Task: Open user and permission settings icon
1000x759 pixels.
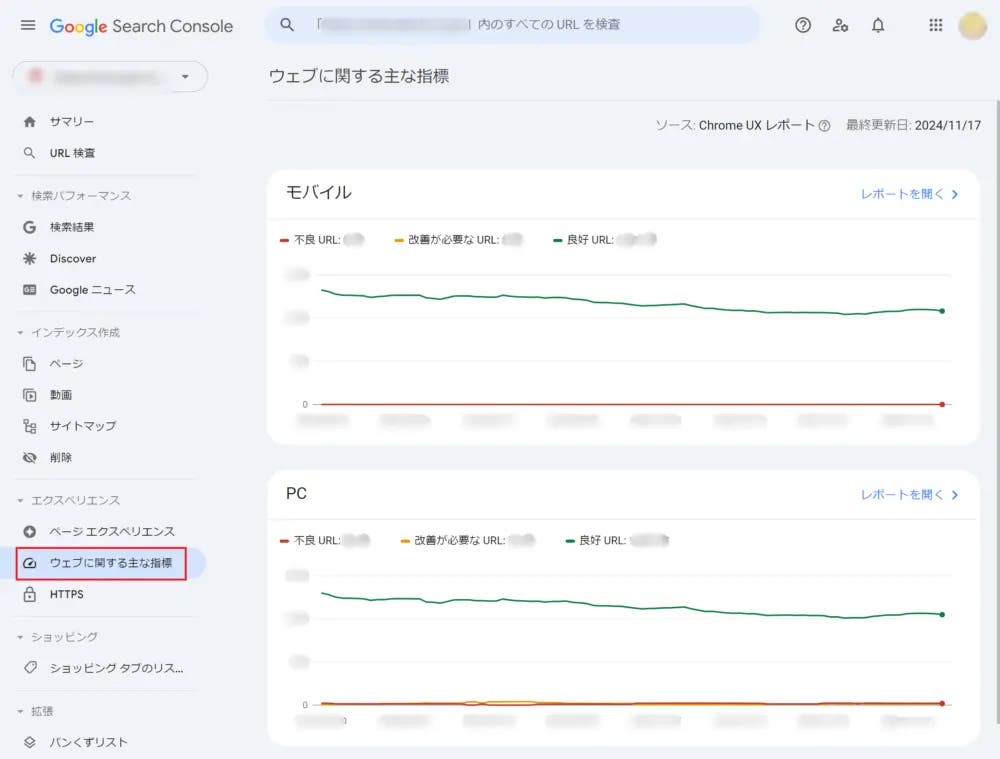Action: click(841, 26)
